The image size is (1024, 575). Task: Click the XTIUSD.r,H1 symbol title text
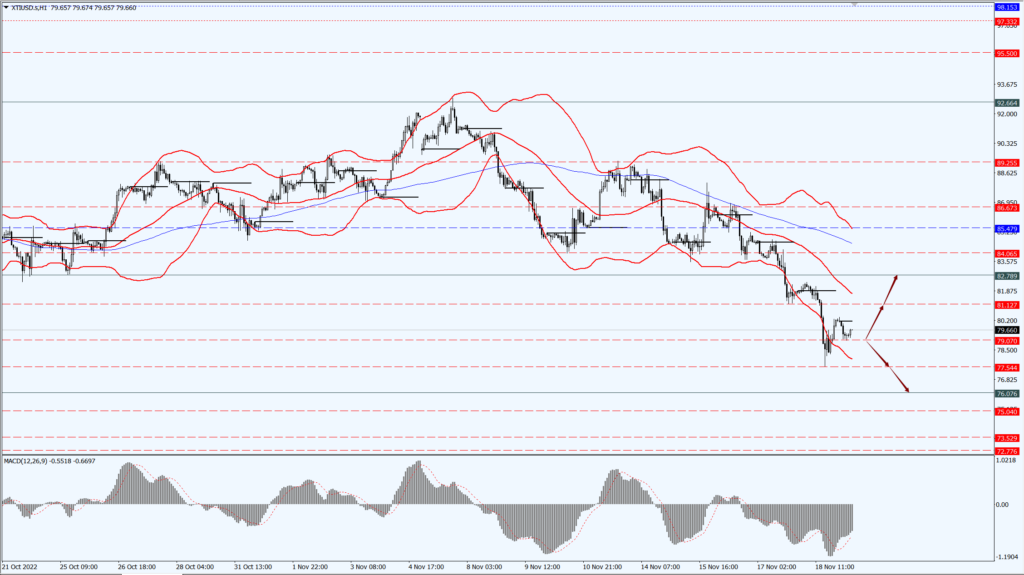pyautogui.click(x=37, y=7)
